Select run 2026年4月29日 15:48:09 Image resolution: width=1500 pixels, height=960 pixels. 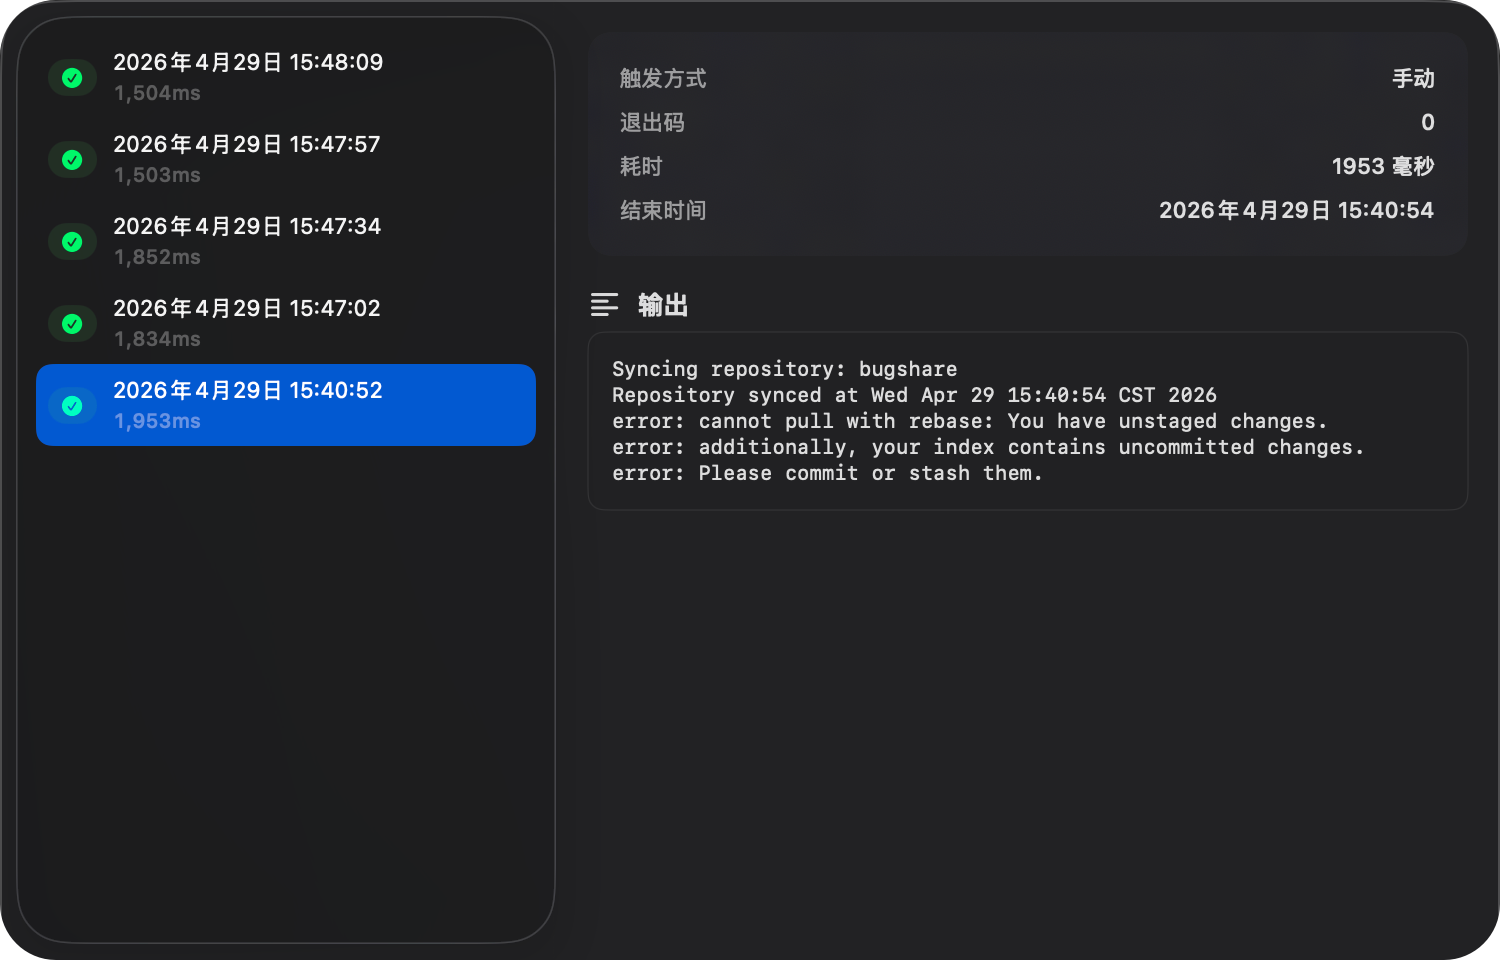click(286, 77)
